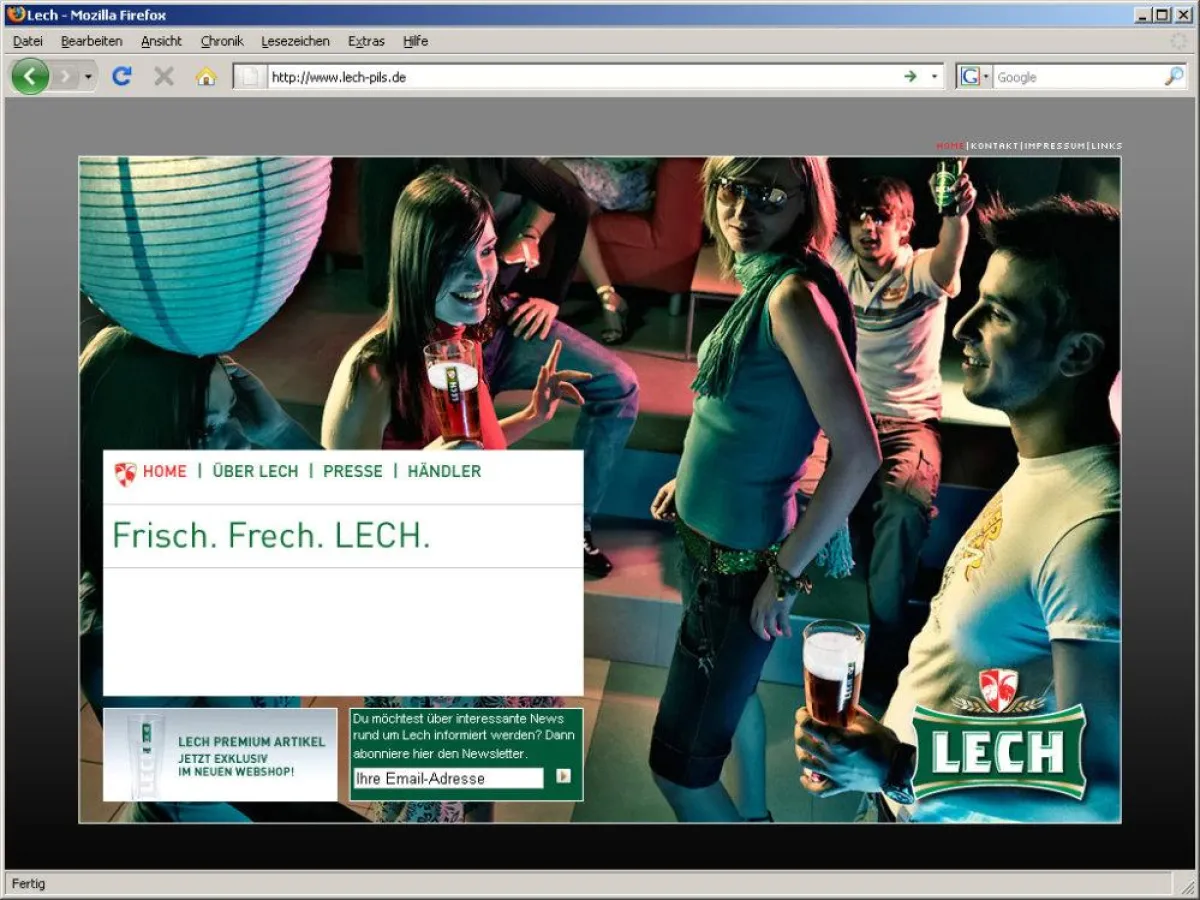Start a Google search with the magnifier icon
Viewport: 1200px width, 900px height.
click(1173, 76)
